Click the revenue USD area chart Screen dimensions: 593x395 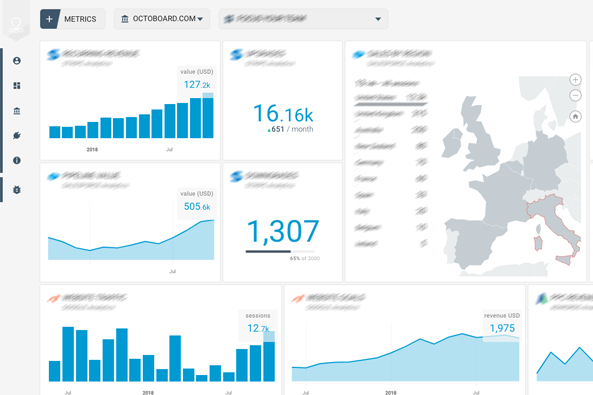pyautogui.click(x=405, y=358)
